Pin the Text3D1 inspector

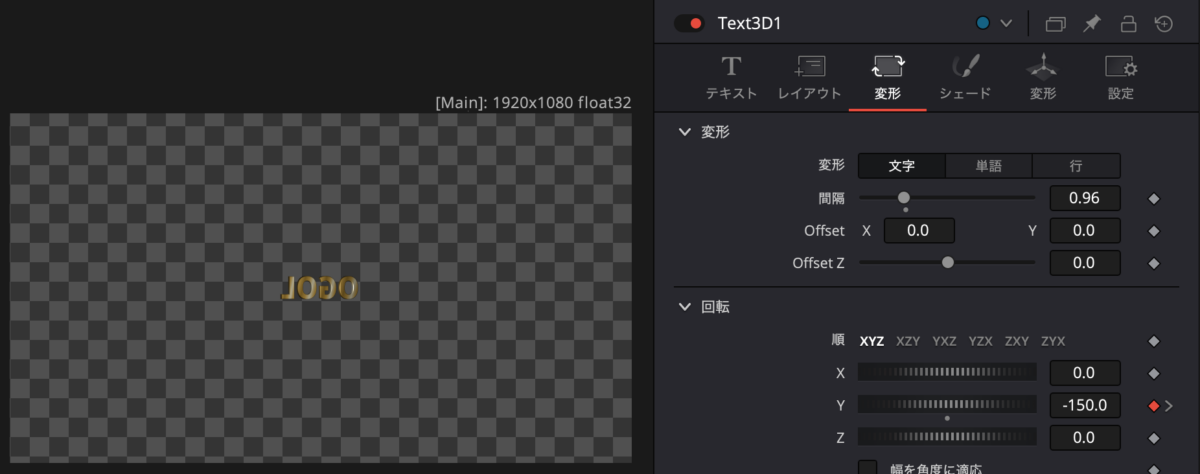(x=1092, y=23)
